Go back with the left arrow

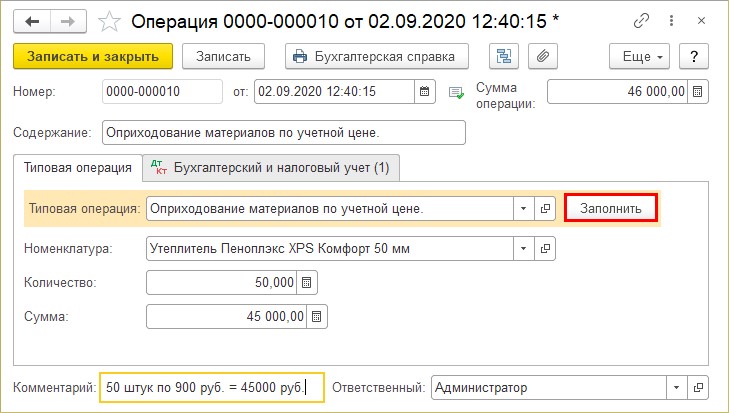(32, 21)
